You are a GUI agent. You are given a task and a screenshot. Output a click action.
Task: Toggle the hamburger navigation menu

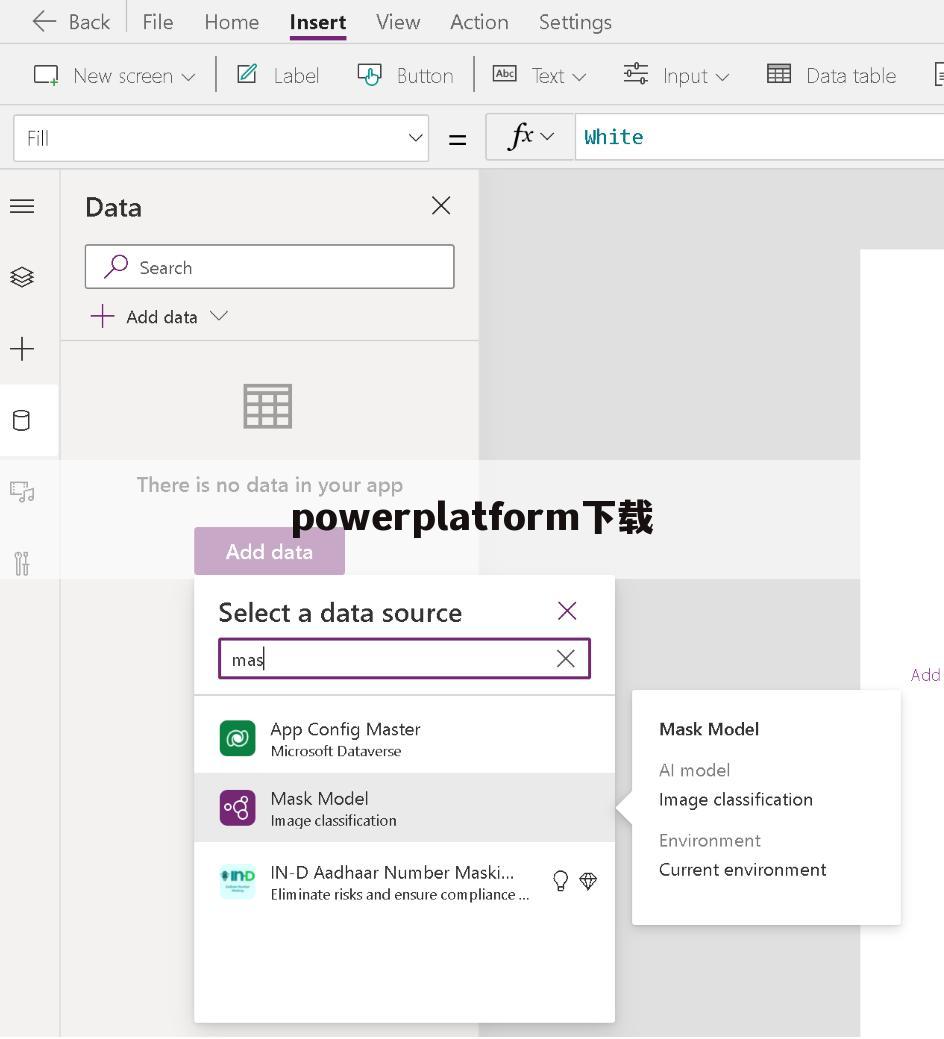[22, 206]
